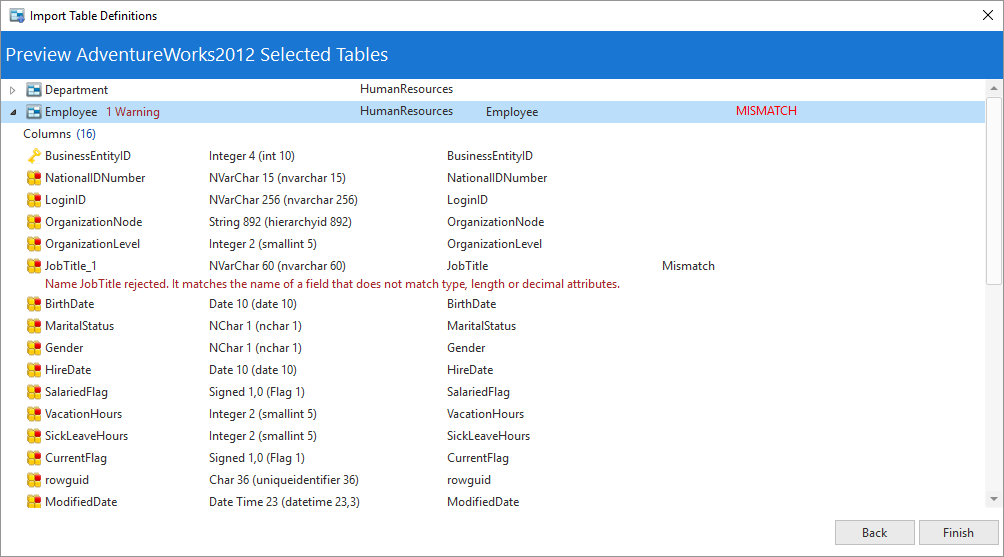
Task: Select the LoginID column name
Action: (x=65, y=200)
